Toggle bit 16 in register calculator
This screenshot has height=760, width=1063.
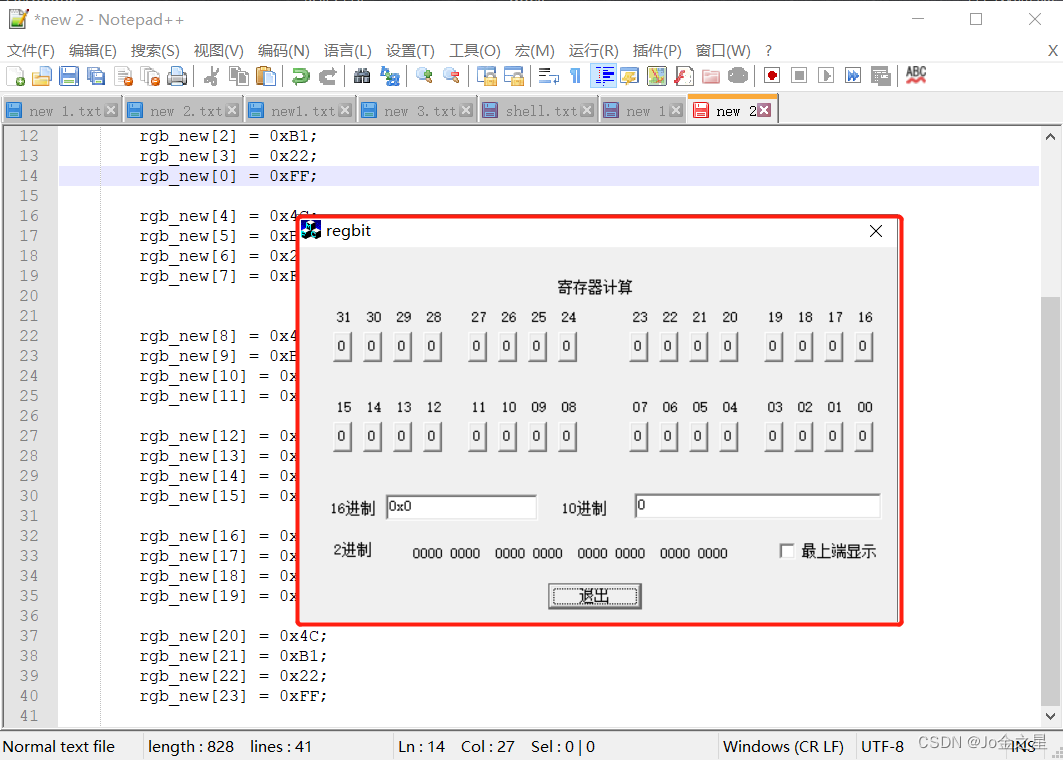(x=863, y=346)
